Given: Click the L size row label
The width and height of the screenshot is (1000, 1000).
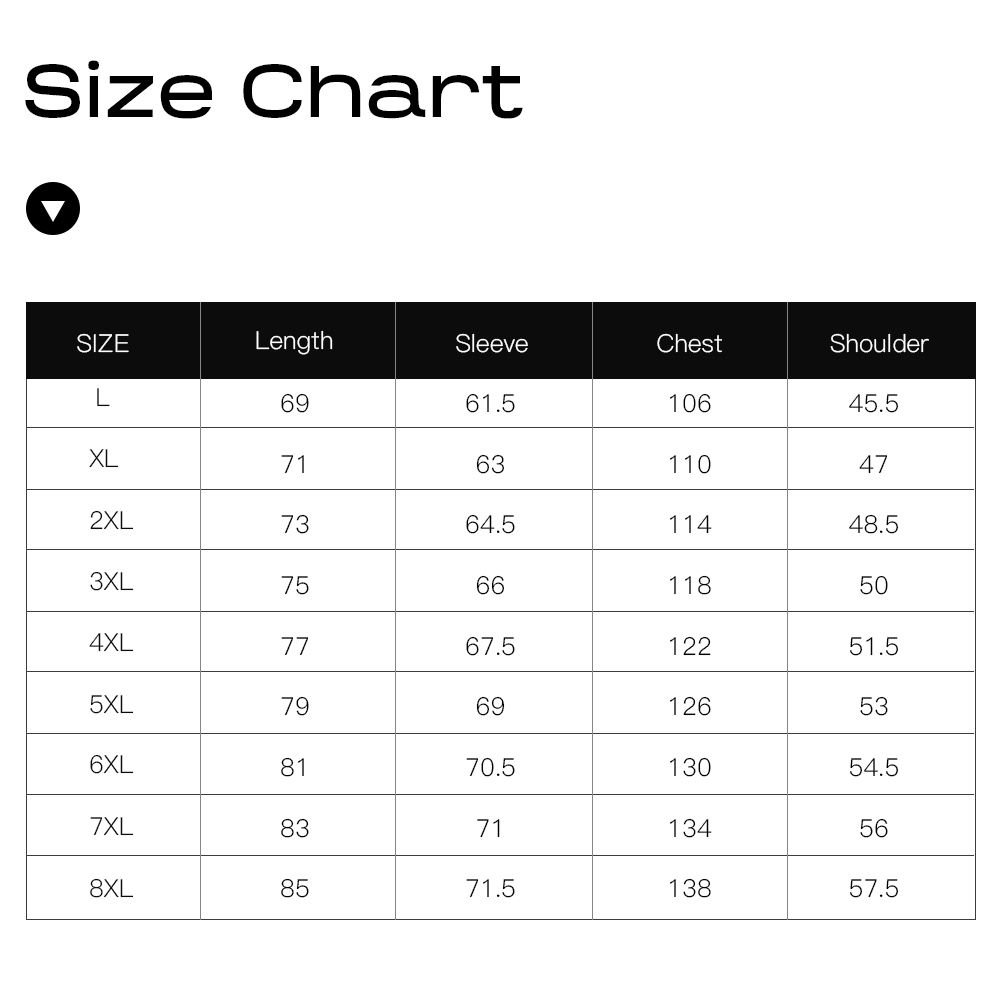Looking at the screenshot, I should pyautogui.click(x=102, y=399).
